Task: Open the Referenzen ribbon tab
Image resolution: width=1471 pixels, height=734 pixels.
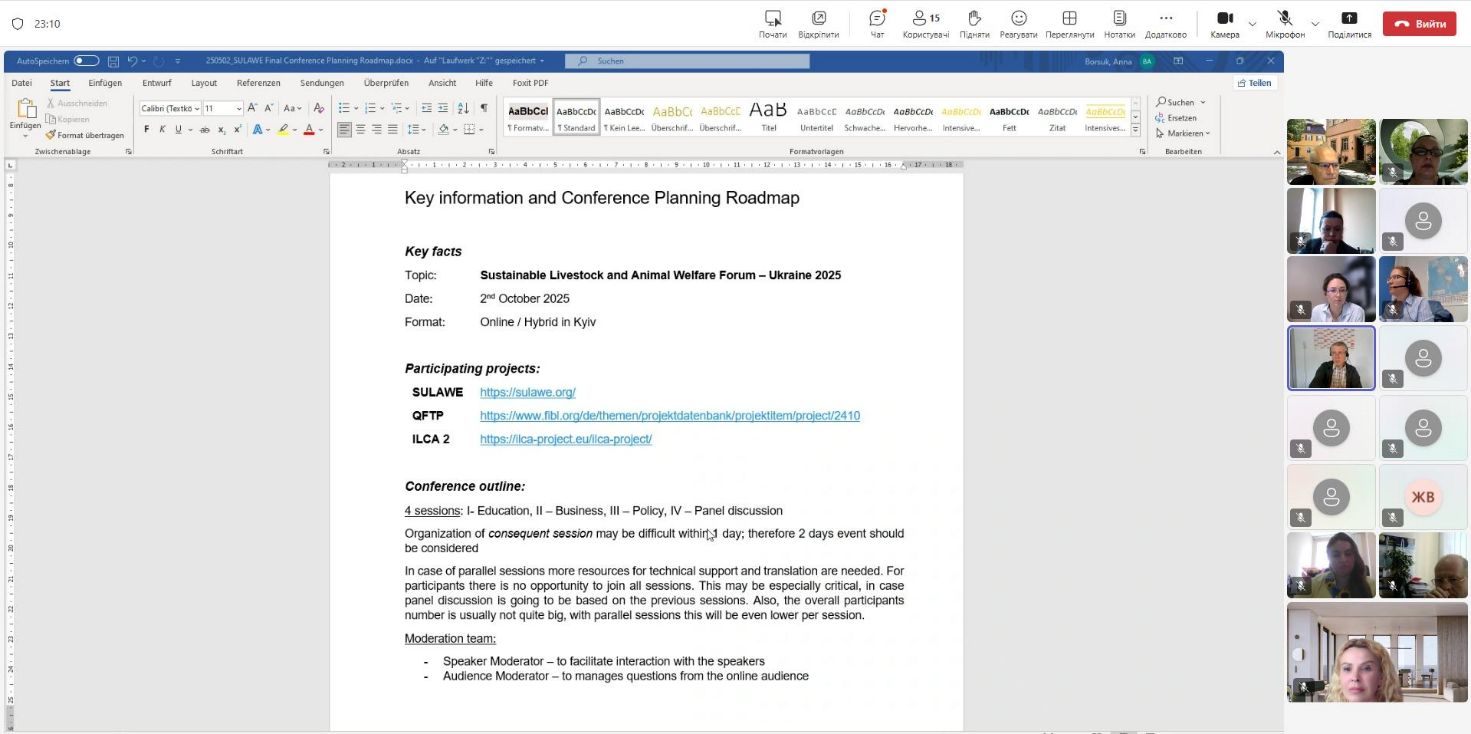Action: pyautogui.click(x=259, y=83)
